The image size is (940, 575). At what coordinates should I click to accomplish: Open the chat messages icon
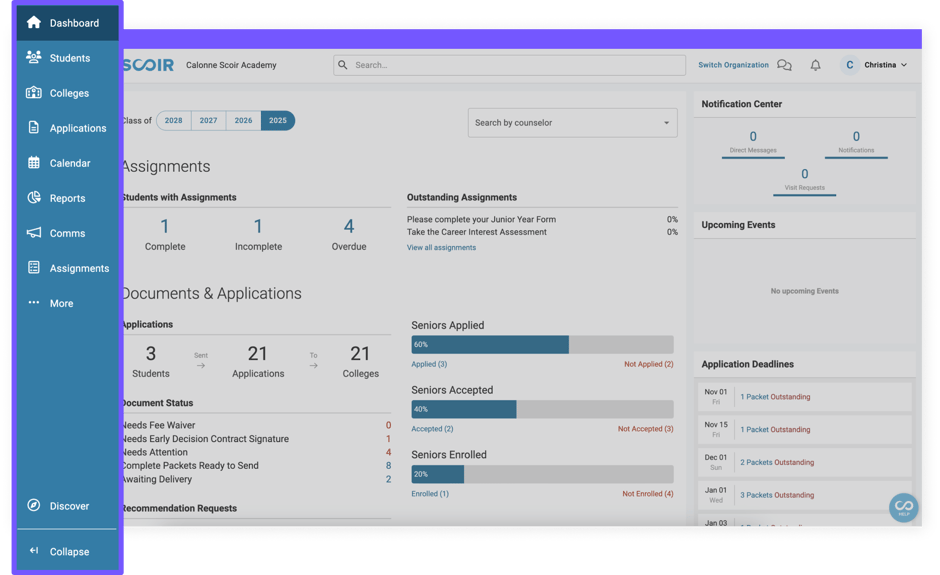coord(784,65)
